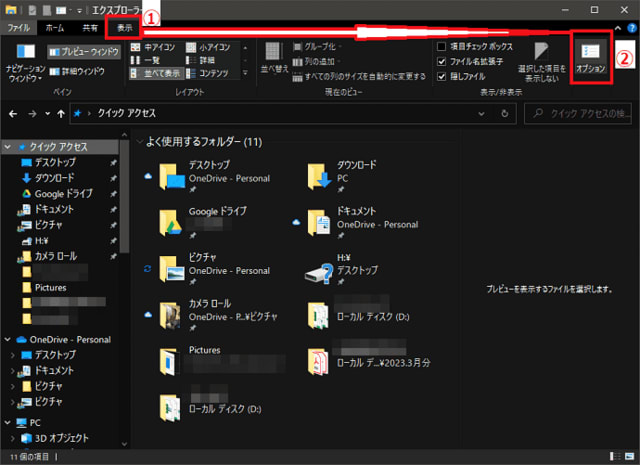Click the クイック アクセスの検索 search box
This screenshot has height=465, width=640.
point(585,114)
